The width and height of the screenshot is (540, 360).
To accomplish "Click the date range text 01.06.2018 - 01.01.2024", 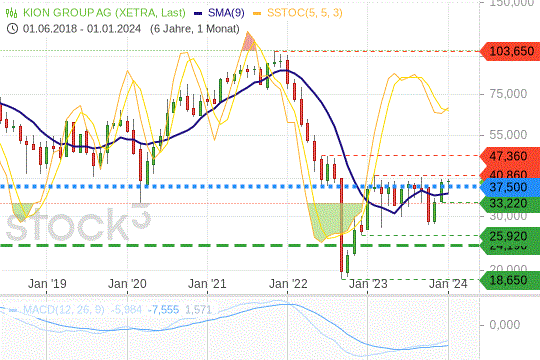I will (82, 29).
